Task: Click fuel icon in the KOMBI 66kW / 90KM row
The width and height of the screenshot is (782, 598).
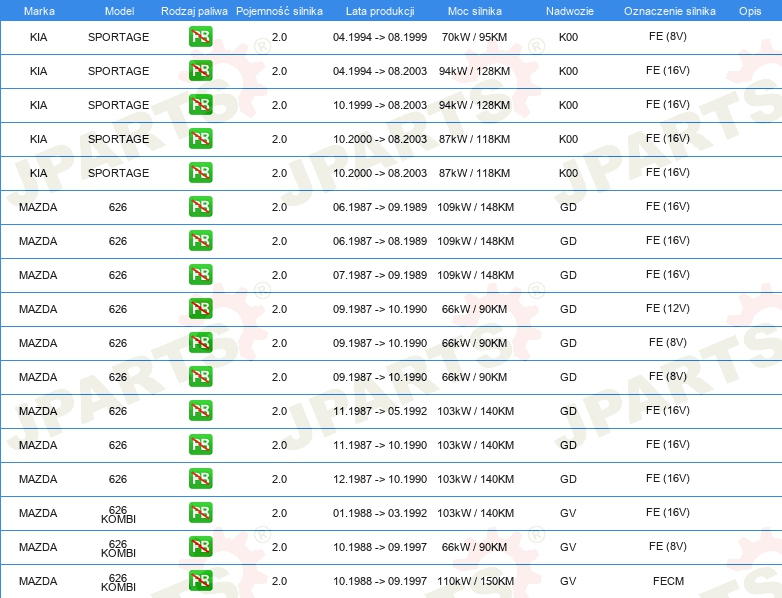Action: 200,547
